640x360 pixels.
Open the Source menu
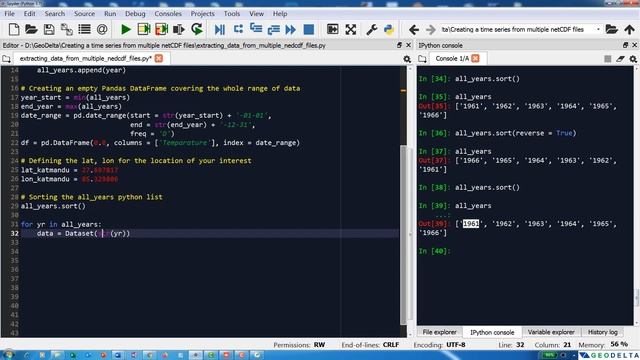point(84,13)
